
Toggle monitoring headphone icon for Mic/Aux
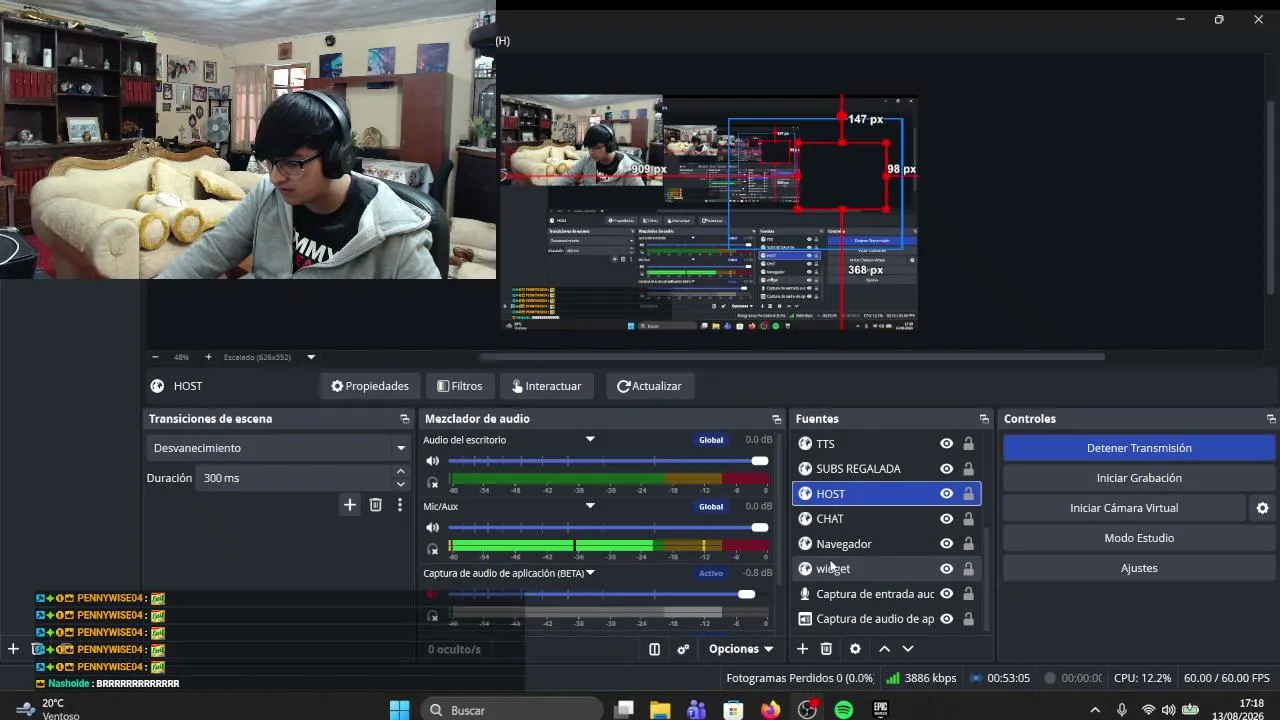pyautogui.click(x=432, y=549)
